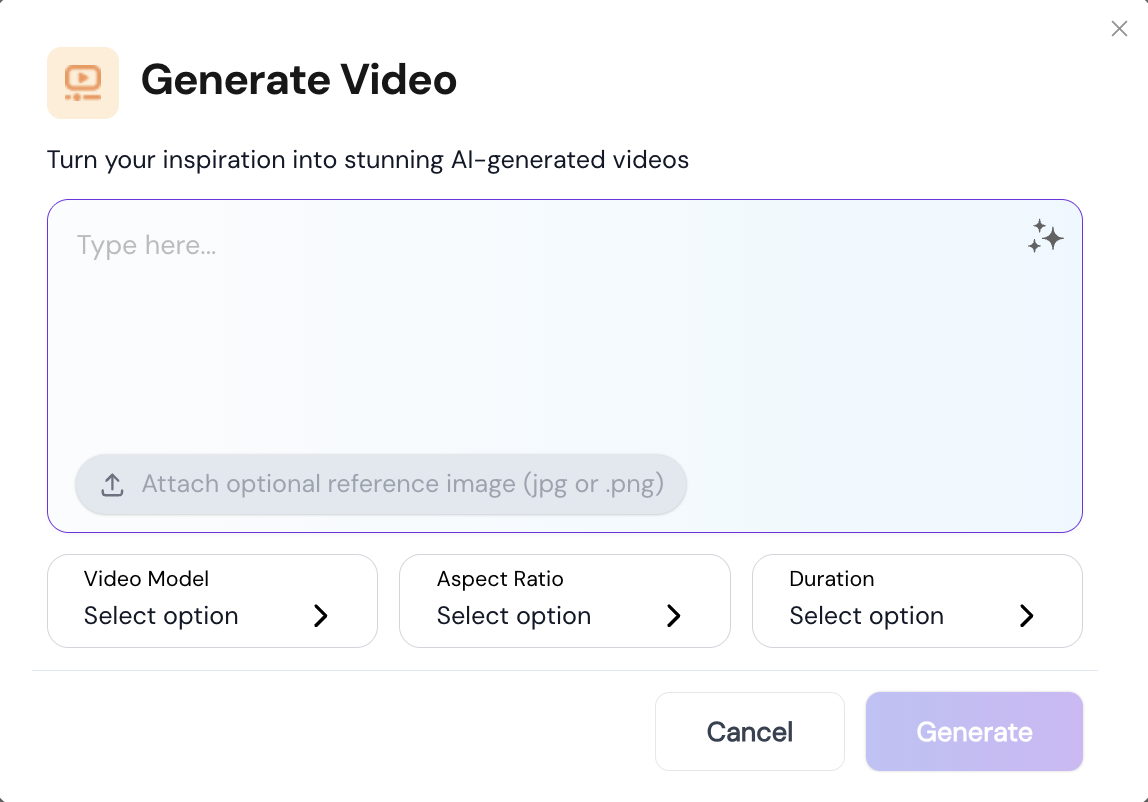Screen dimensions: 1148x802
Task: Click 'Select option' under Duration
Action: tap(866, 616)
